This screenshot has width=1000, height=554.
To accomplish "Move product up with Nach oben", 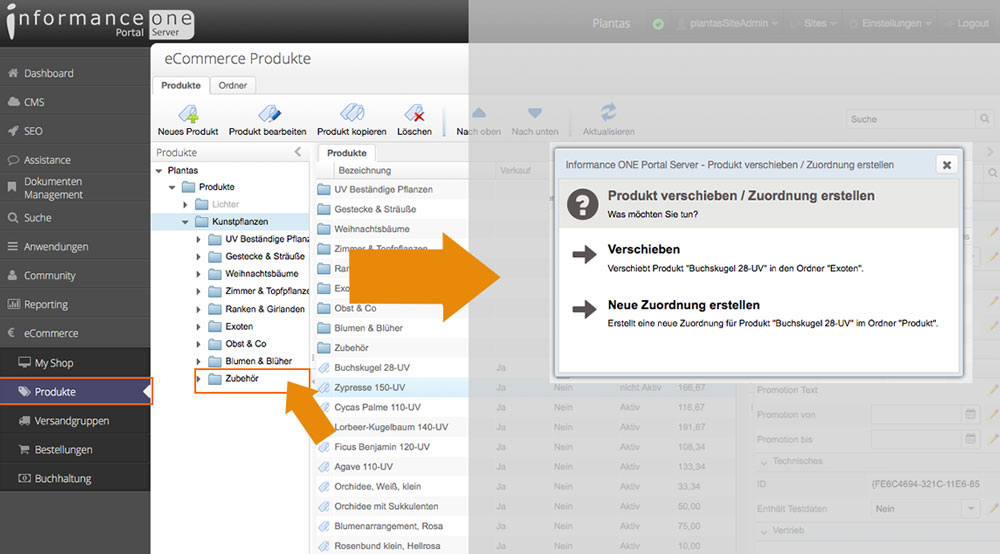I will point(478,114).
